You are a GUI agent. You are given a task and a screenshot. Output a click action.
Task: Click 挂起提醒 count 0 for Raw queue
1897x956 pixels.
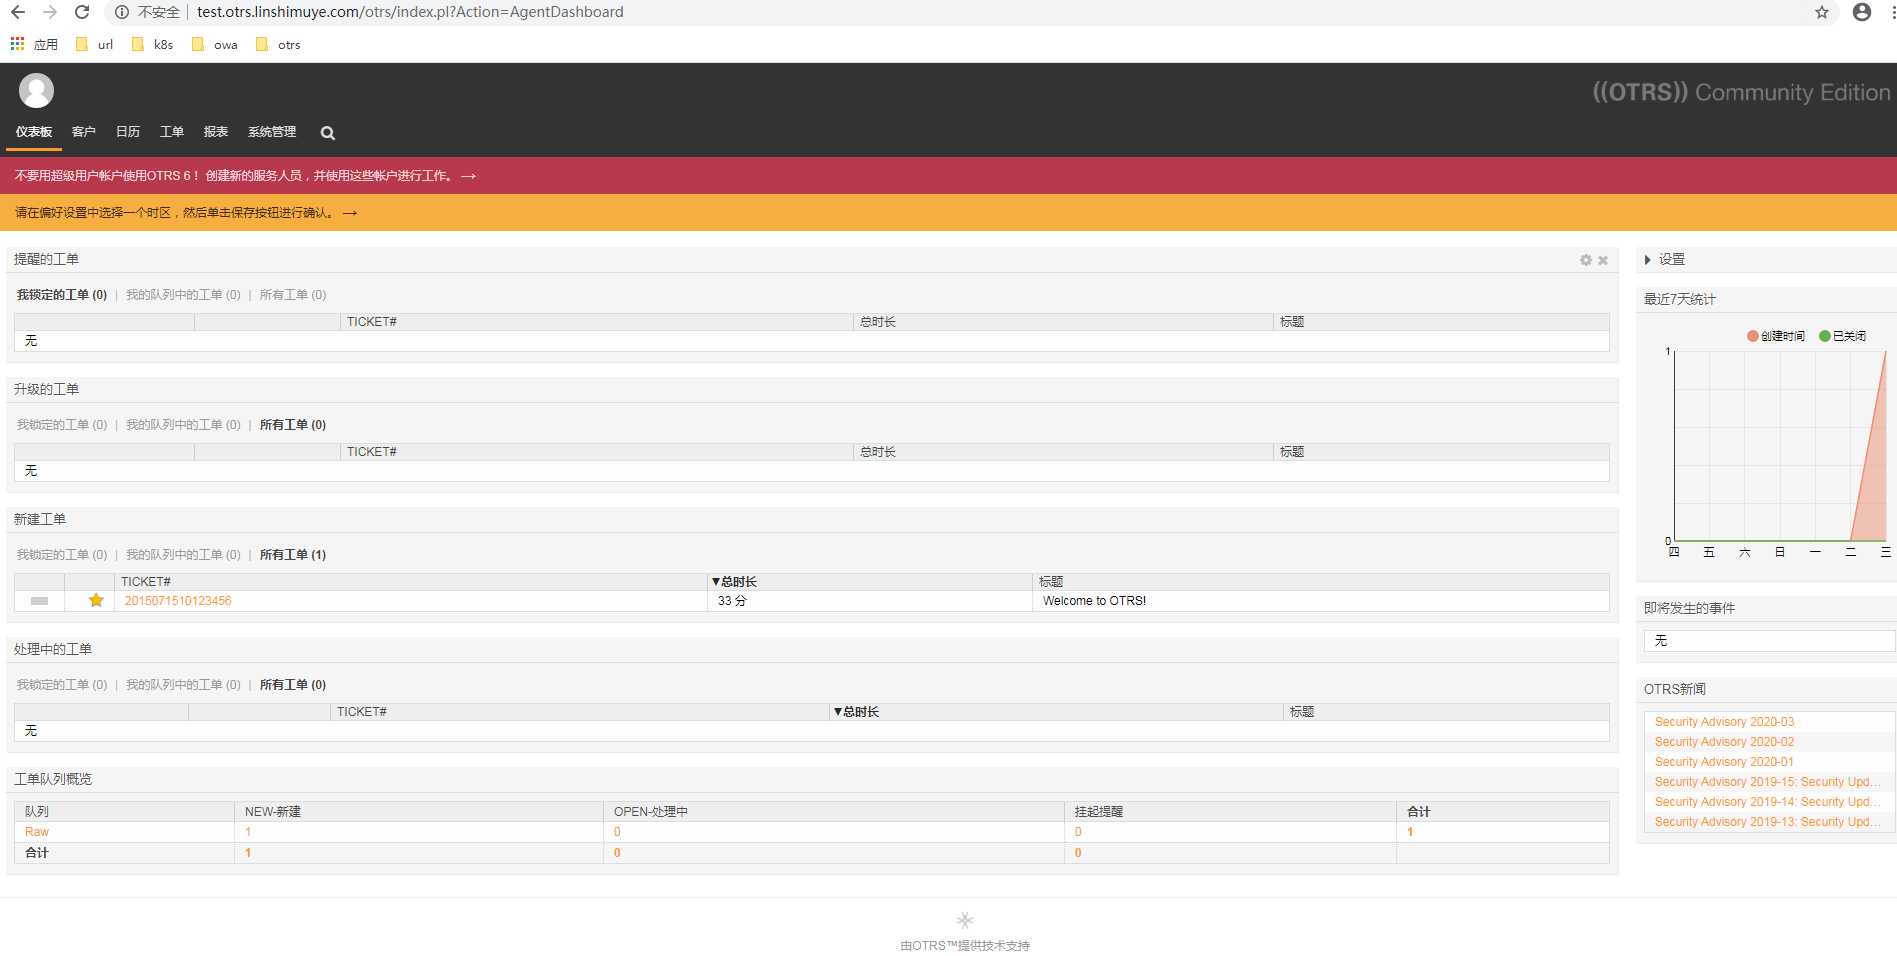tap(1078, 832)
